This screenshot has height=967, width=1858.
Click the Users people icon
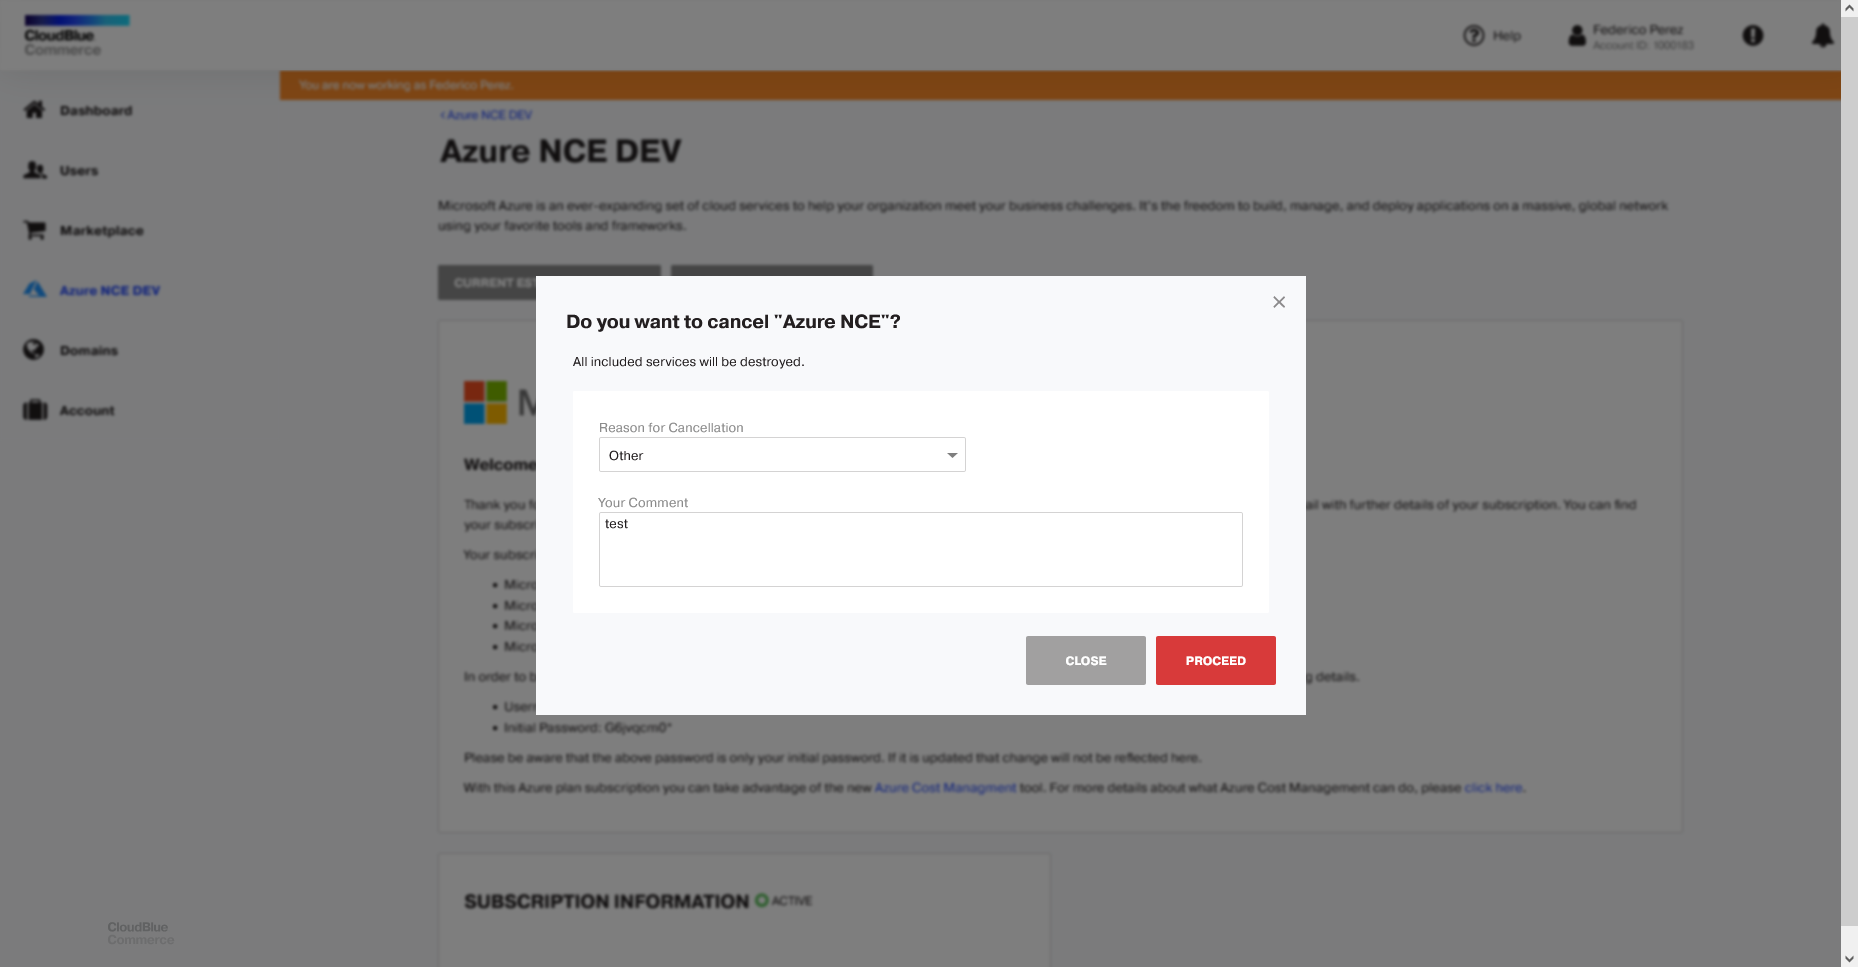(35, 170)
